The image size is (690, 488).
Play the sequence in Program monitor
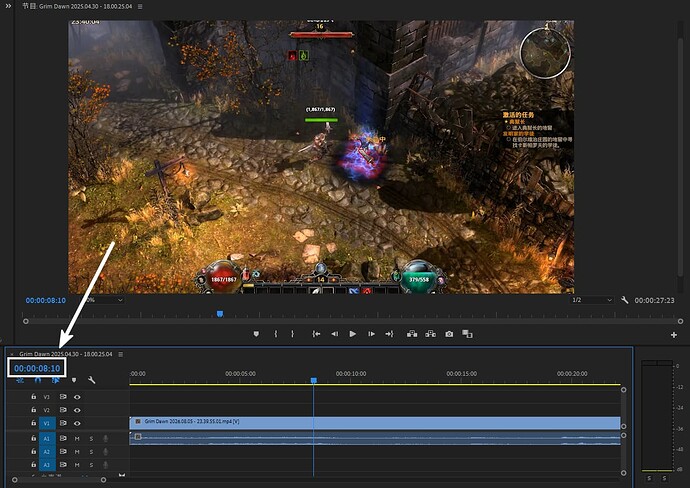click(352, 334)
